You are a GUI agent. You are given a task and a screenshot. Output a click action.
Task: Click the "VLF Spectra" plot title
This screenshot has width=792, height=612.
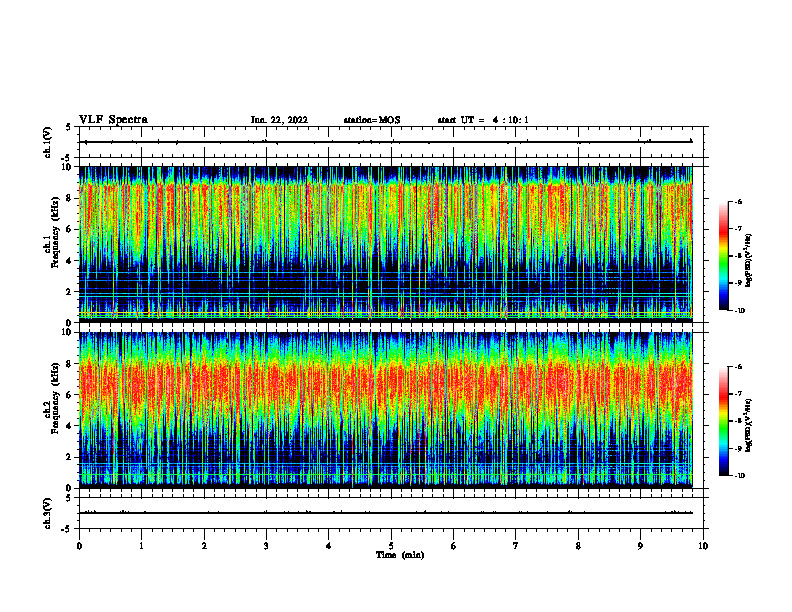(x=113, y=120)
